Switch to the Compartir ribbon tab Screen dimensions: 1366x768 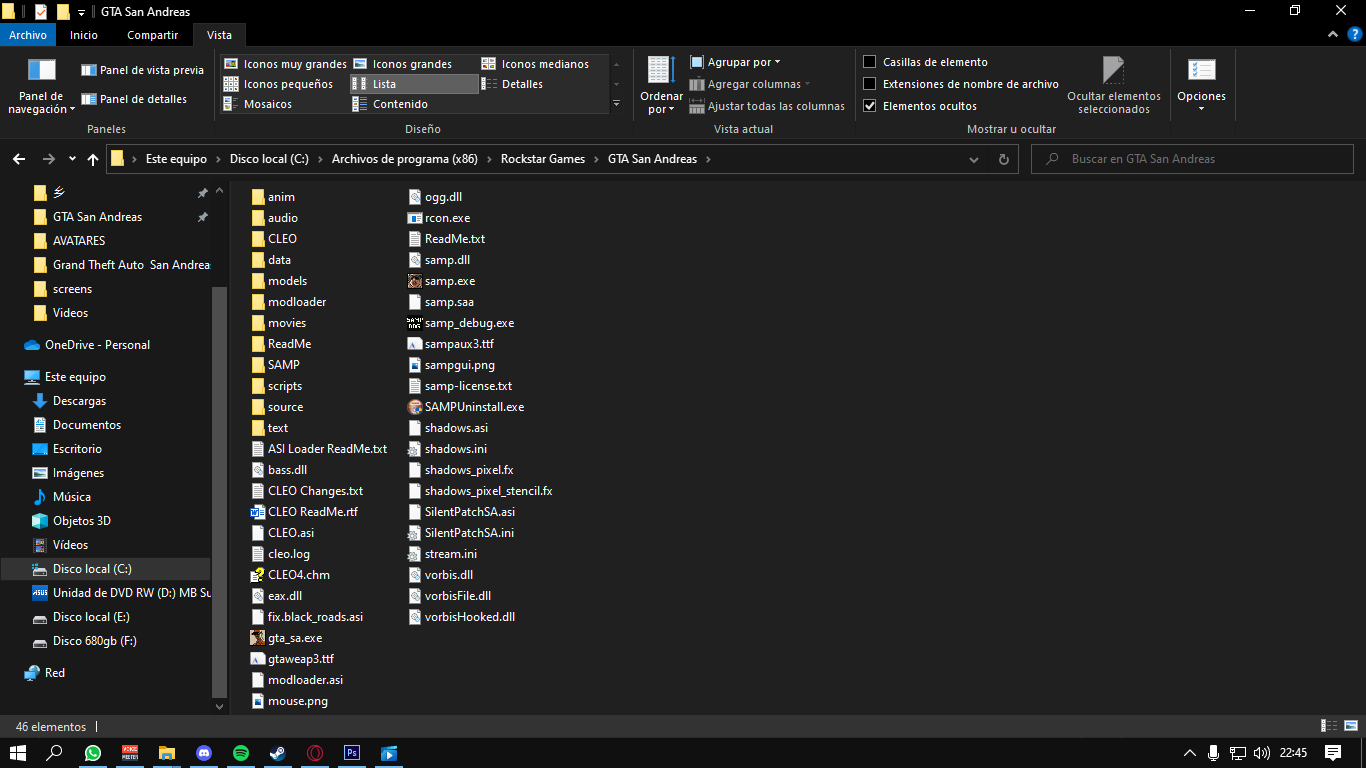[x=152, y=35]
